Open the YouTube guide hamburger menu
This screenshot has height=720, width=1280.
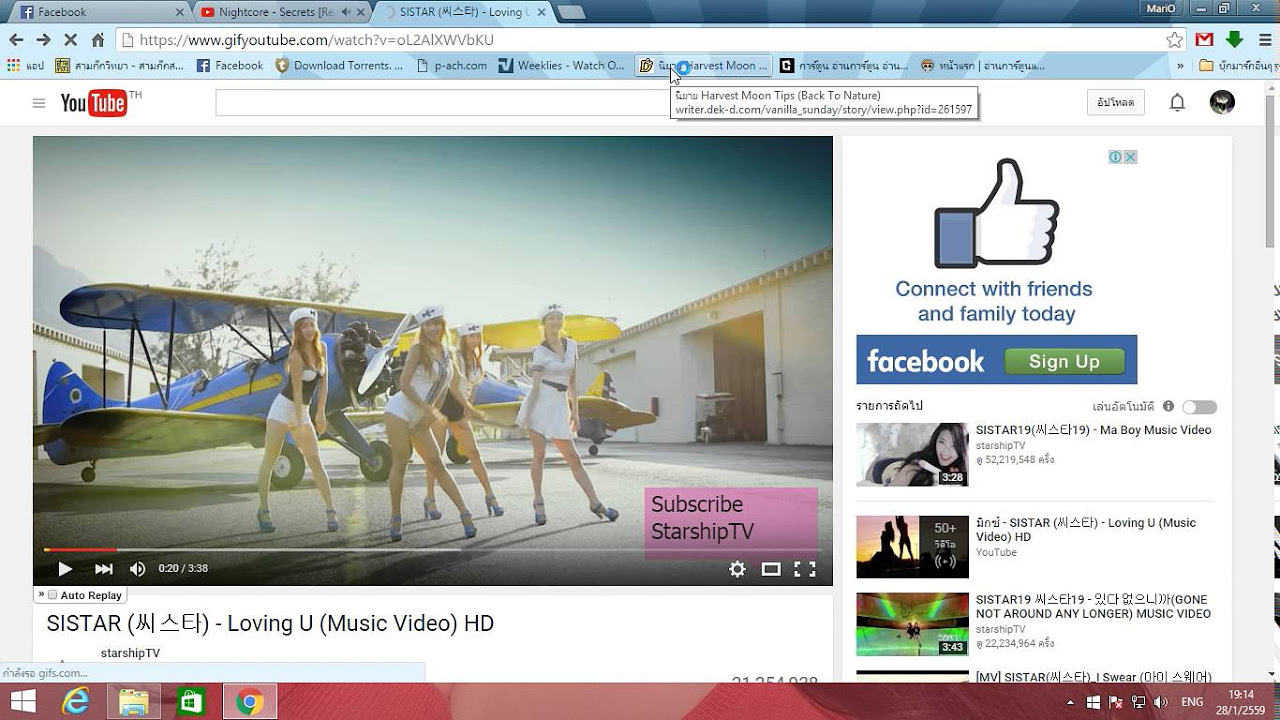click(39, 103)
